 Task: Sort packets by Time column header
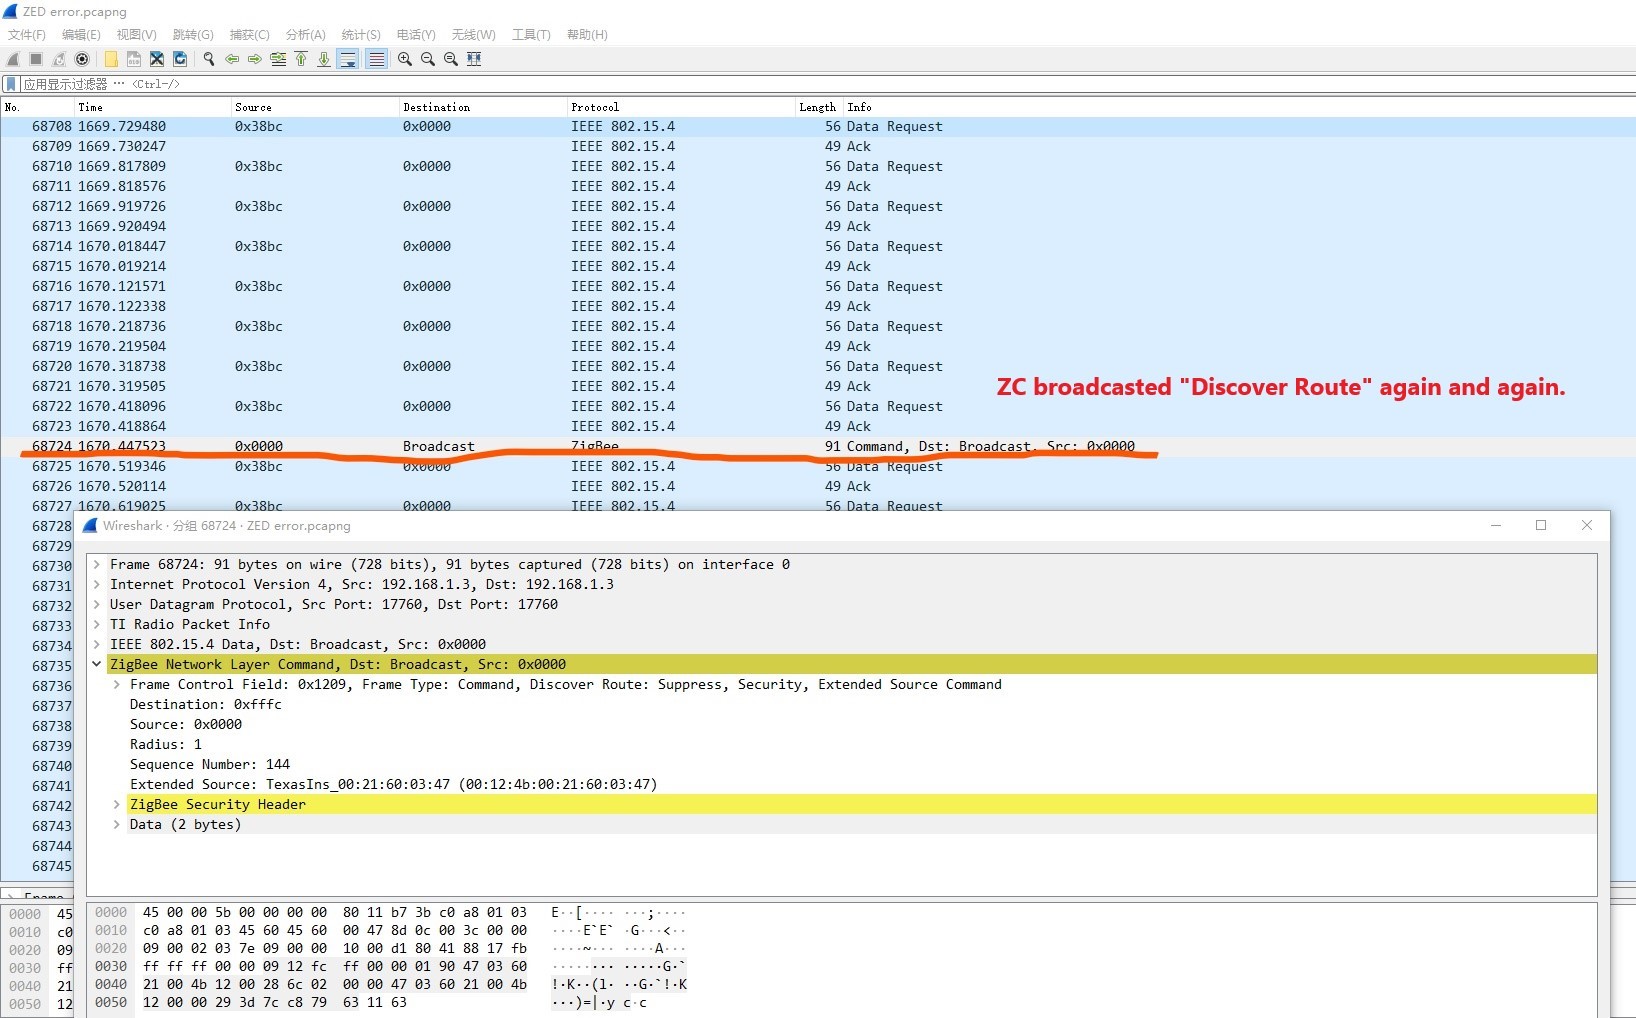[153, 107]
